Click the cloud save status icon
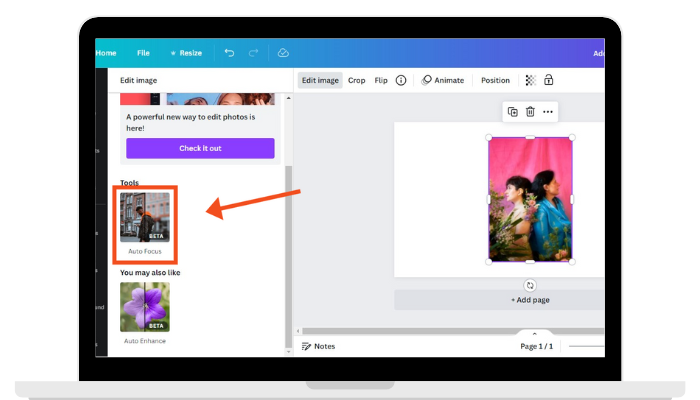 283,53
